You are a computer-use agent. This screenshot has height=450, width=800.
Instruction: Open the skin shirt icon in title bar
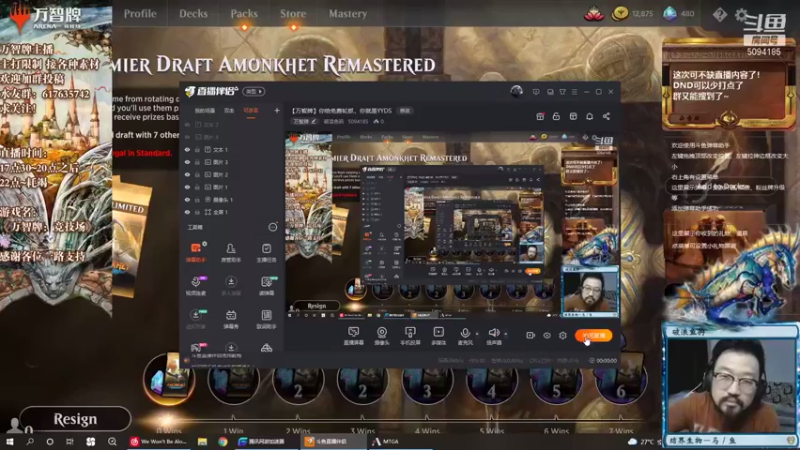[562, 92]
